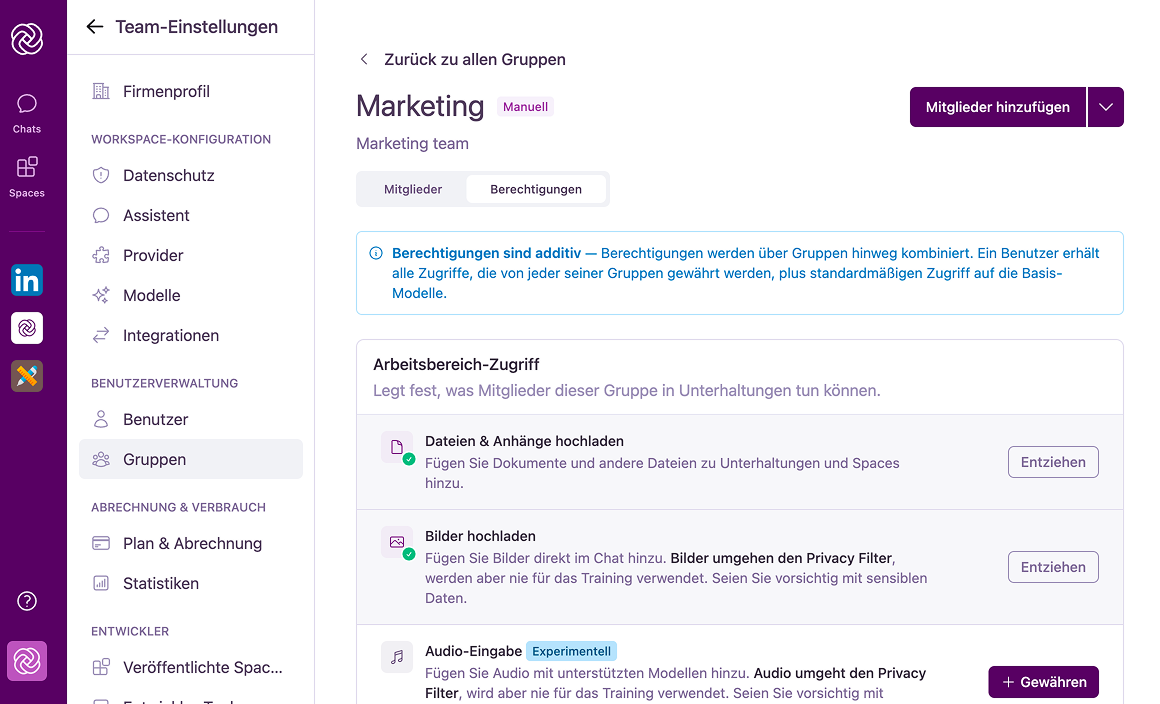This screenshot has width=1160, height=704.
Task: Open the Assistent settings page
Action: 191,215
